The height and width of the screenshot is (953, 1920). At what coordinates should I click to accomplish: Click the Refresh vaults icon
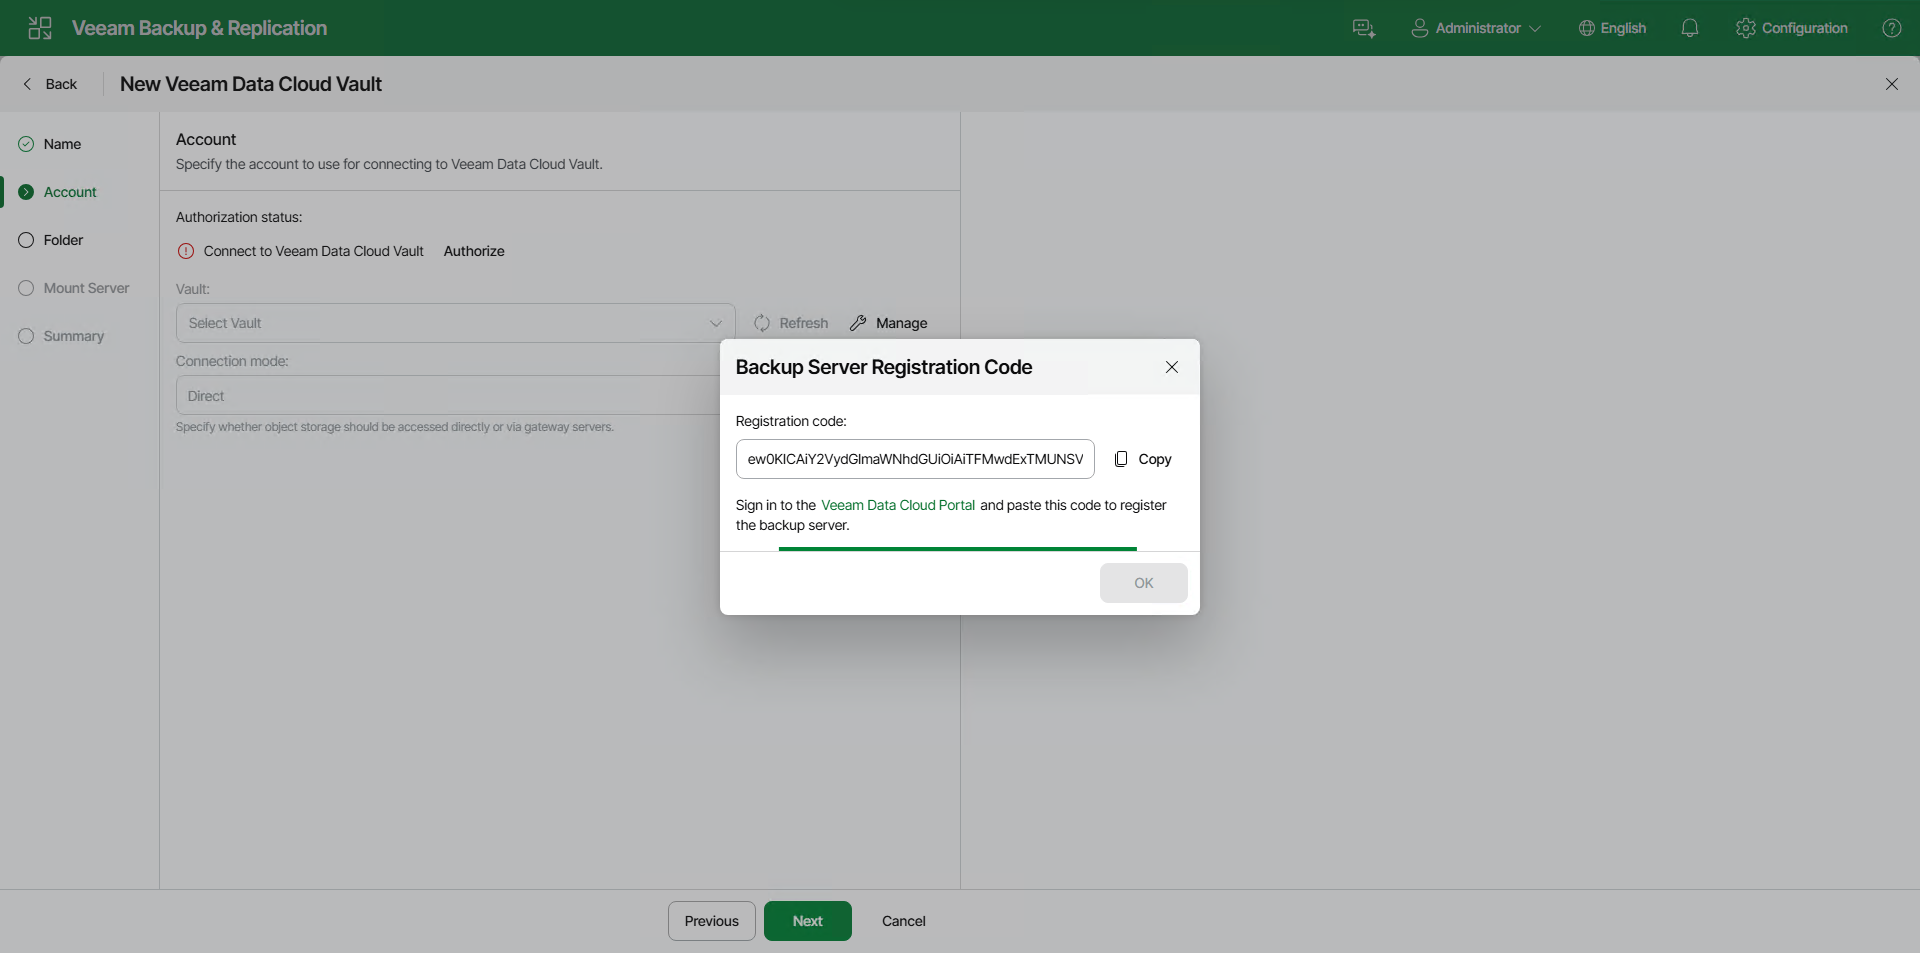[x=762, y=323]
